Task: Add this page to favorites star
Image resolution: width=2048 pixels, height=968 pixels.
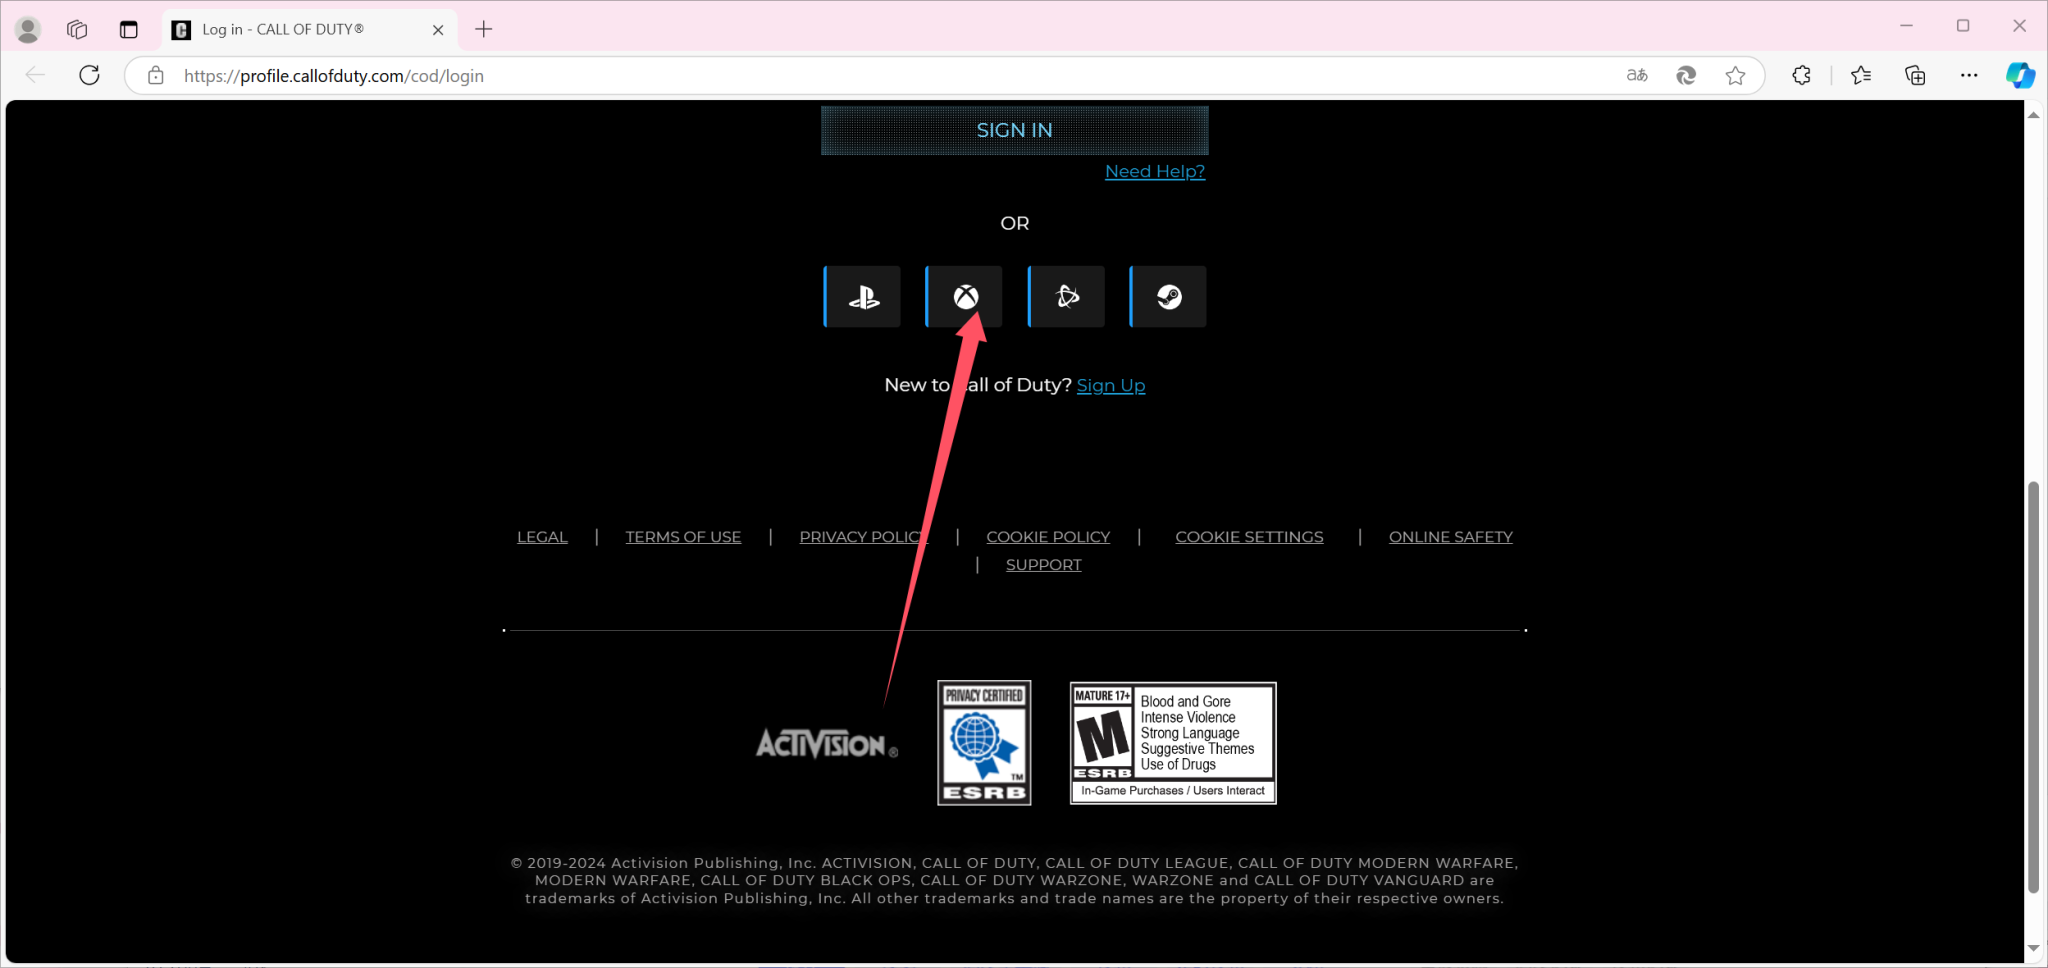Action: pyautogui.click(x=1735, y=75)
